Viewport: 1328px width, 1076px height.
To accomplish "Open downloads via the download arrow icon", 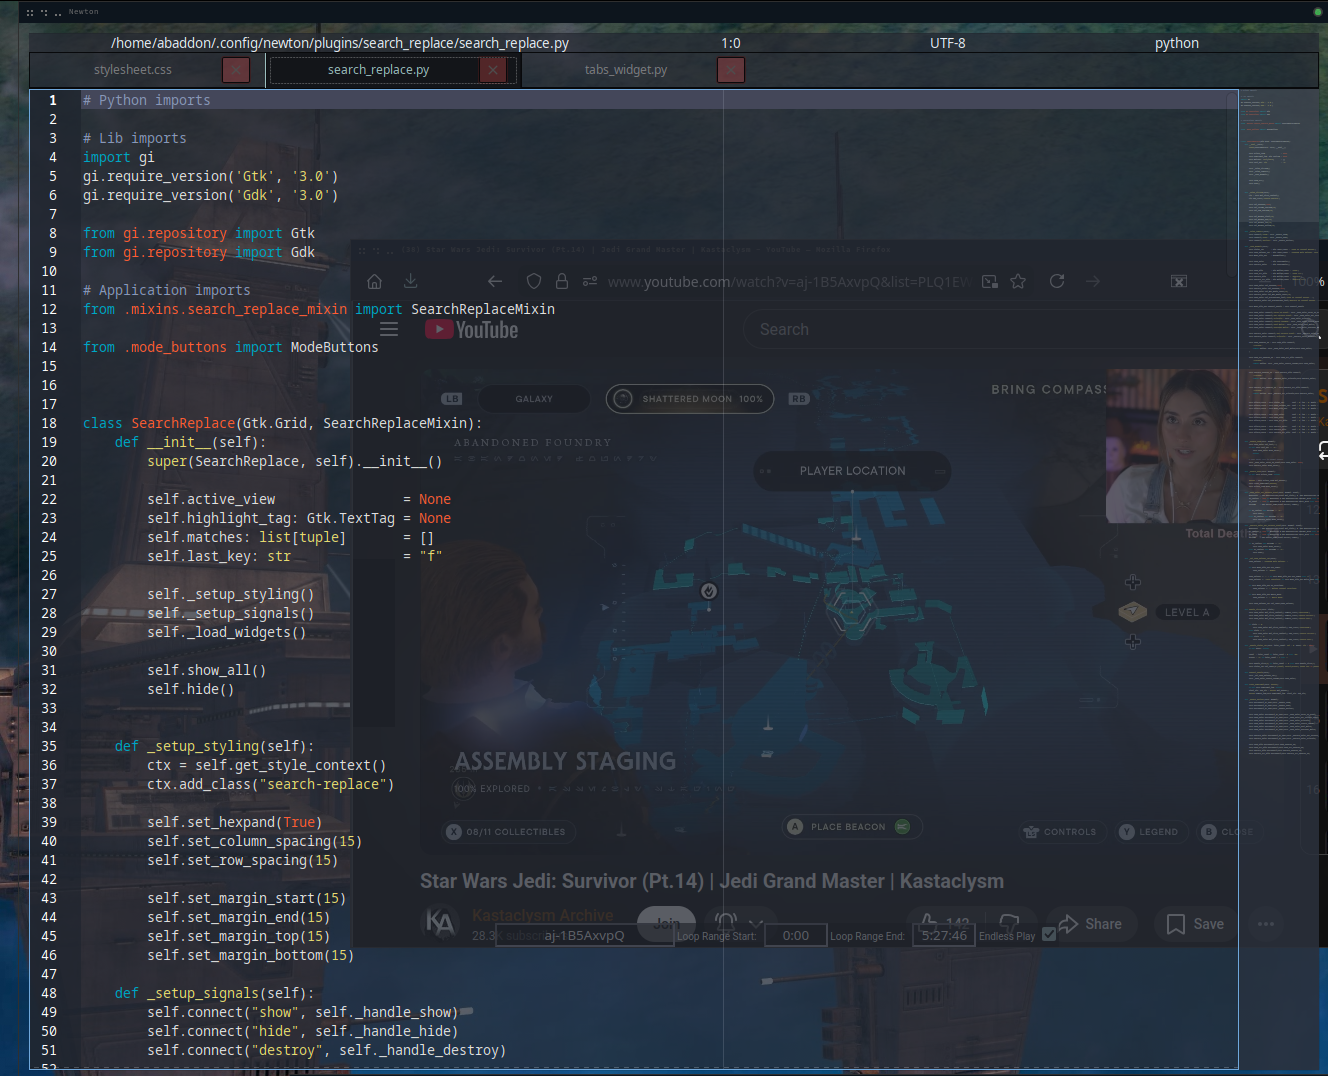I will coord(410,281).
